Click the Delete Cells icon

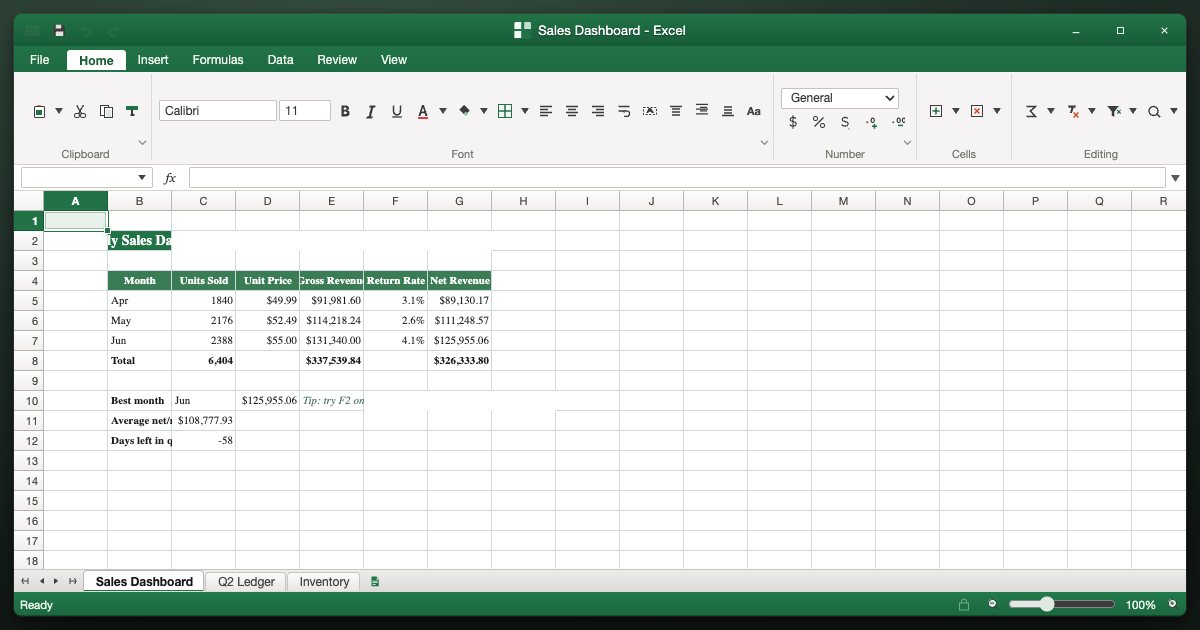977,111
